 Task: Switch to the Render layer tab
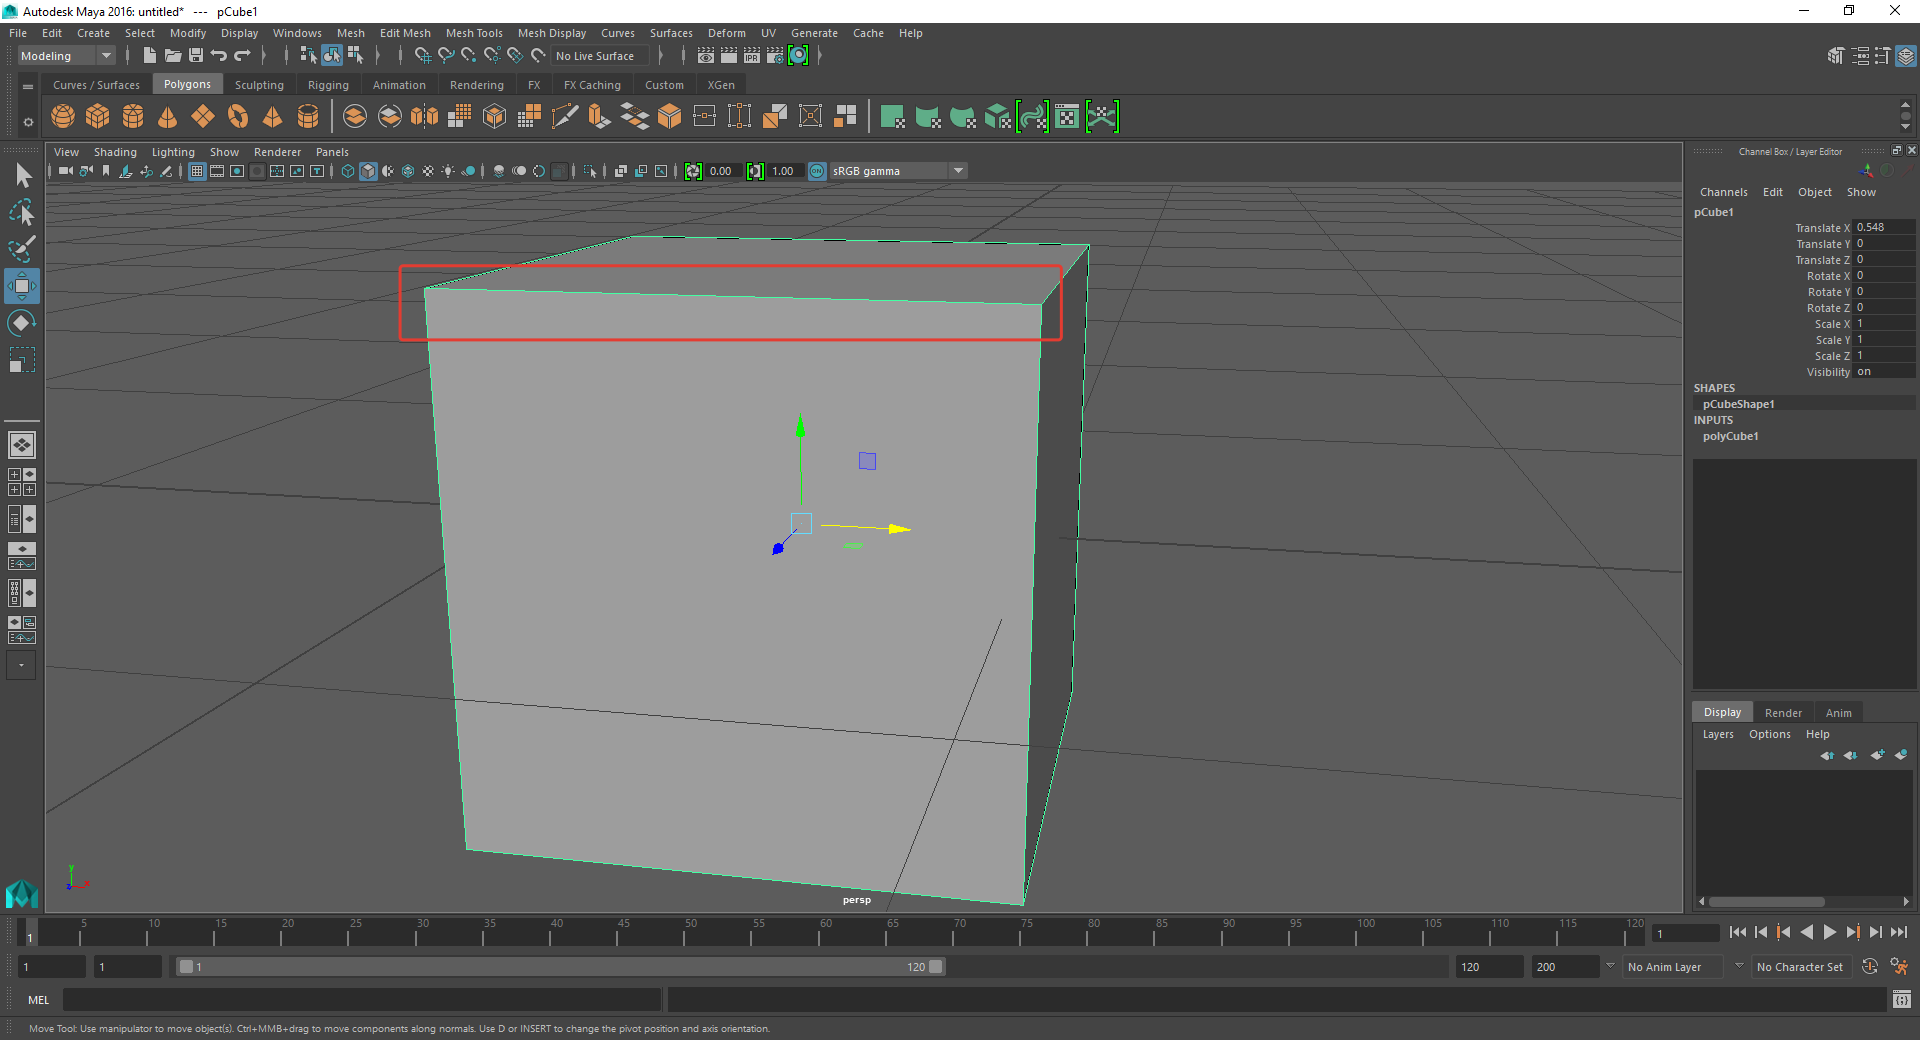pyautogui.click(x=1783, y=713)
